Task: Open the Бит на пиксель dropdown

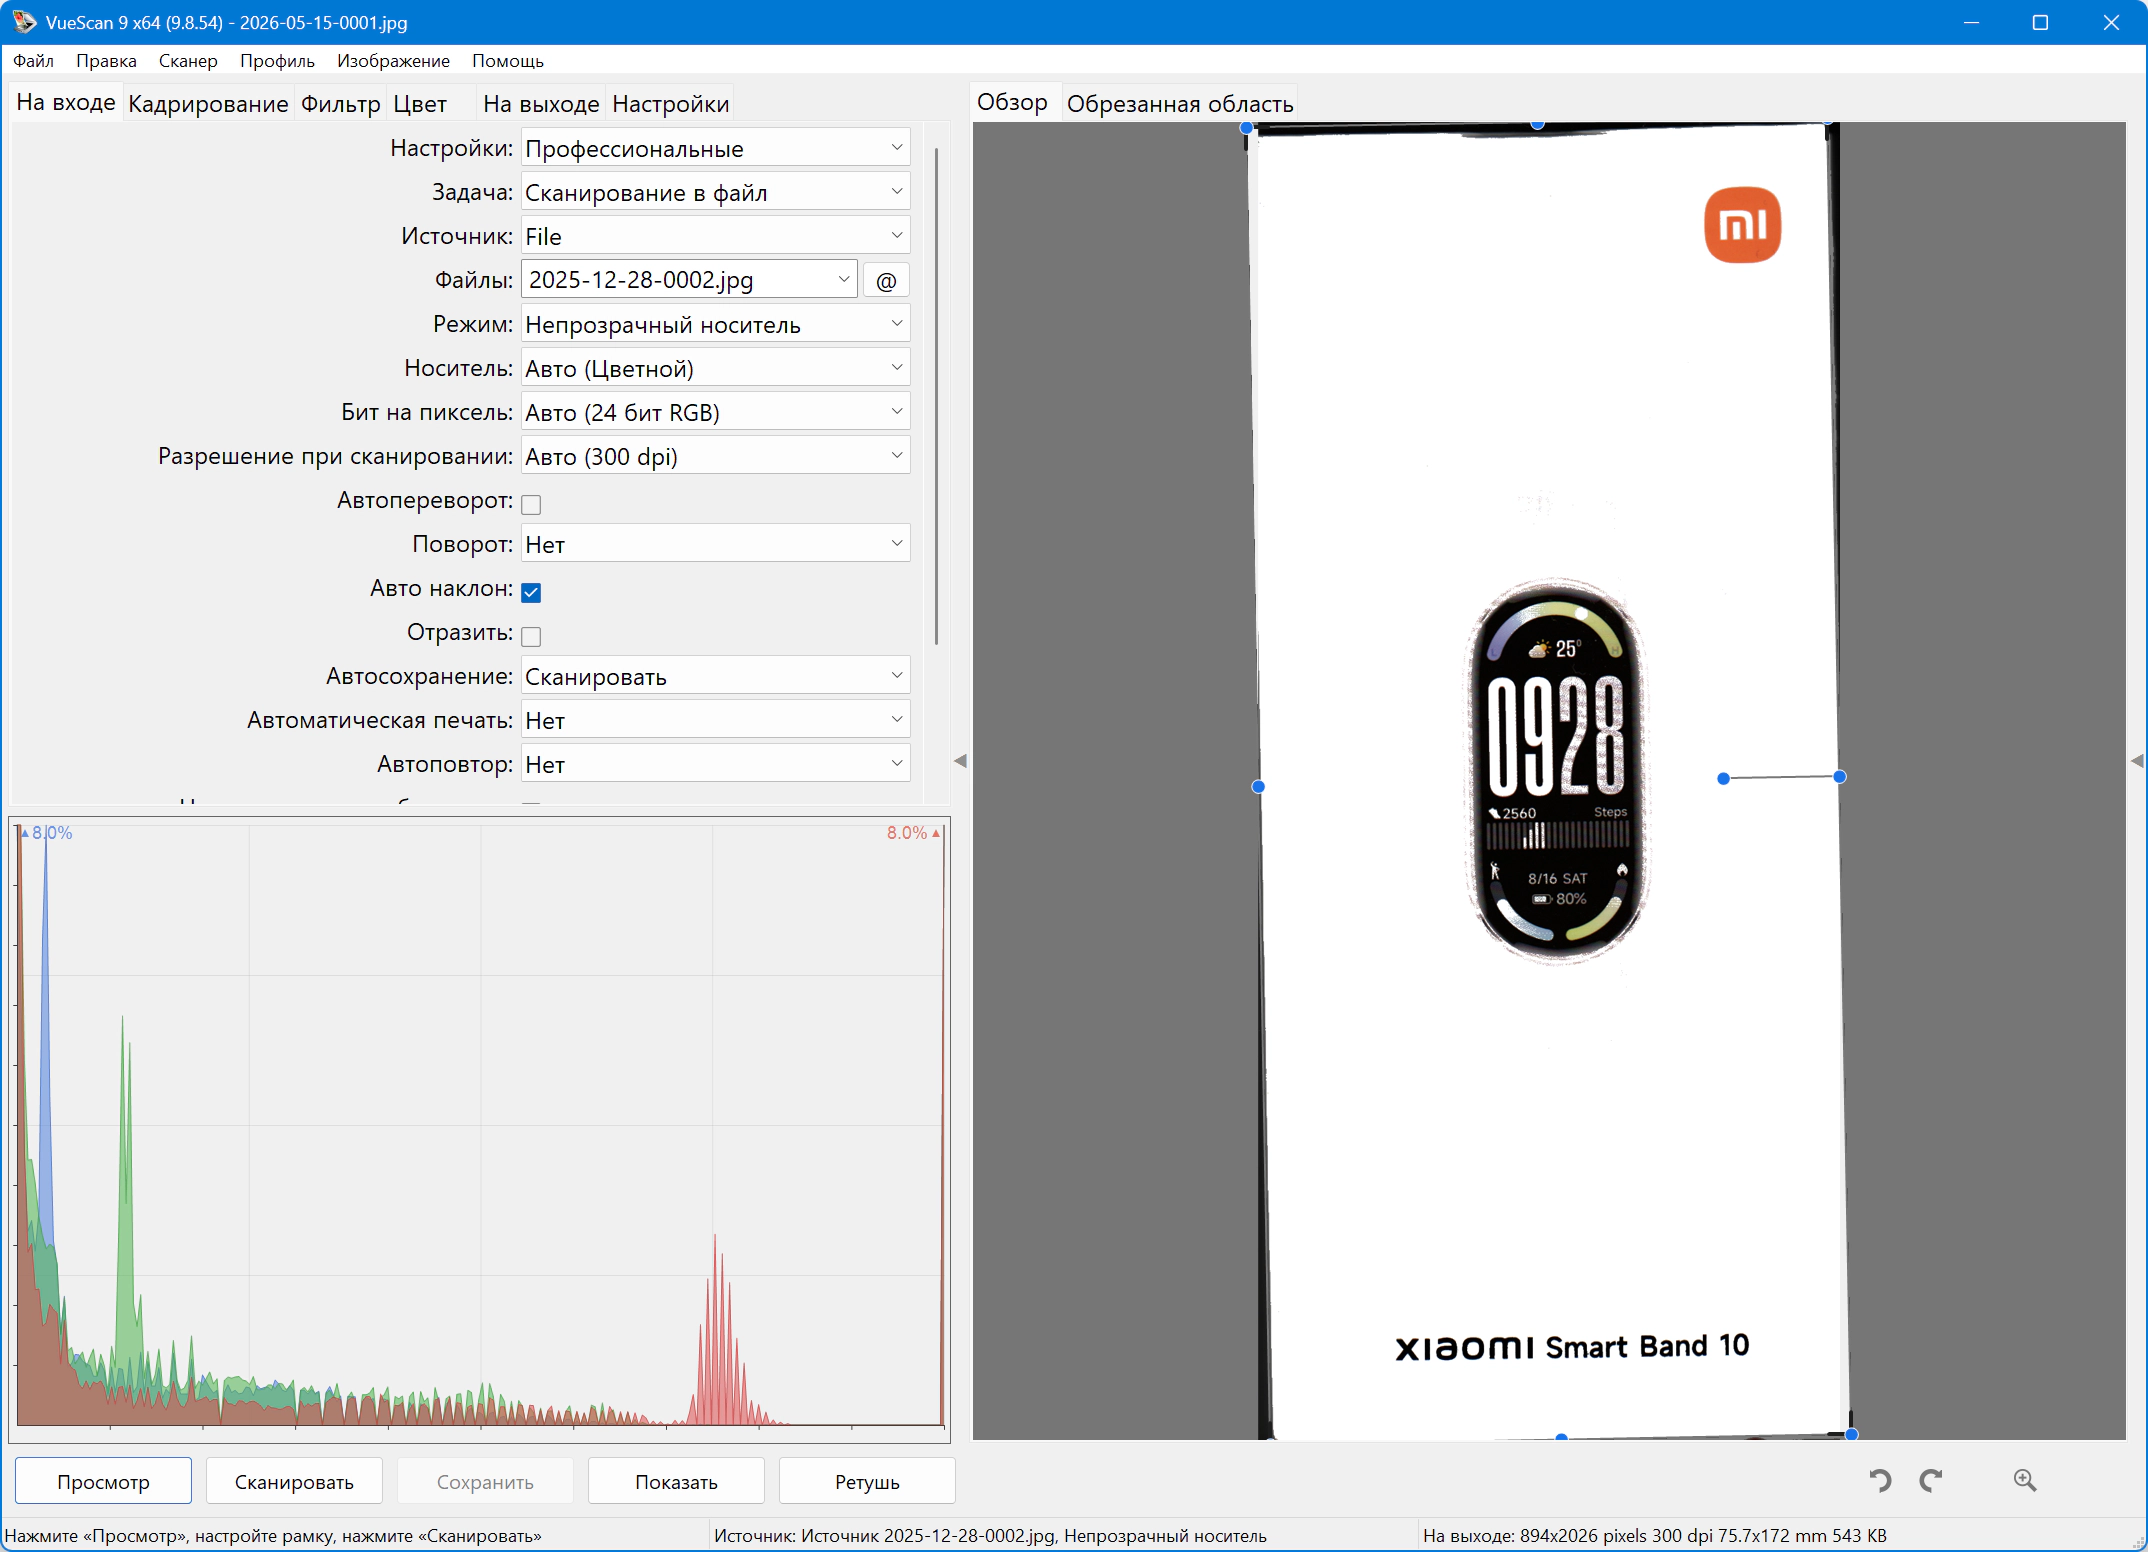Action: pyautogui.click(x=715, y=412)
